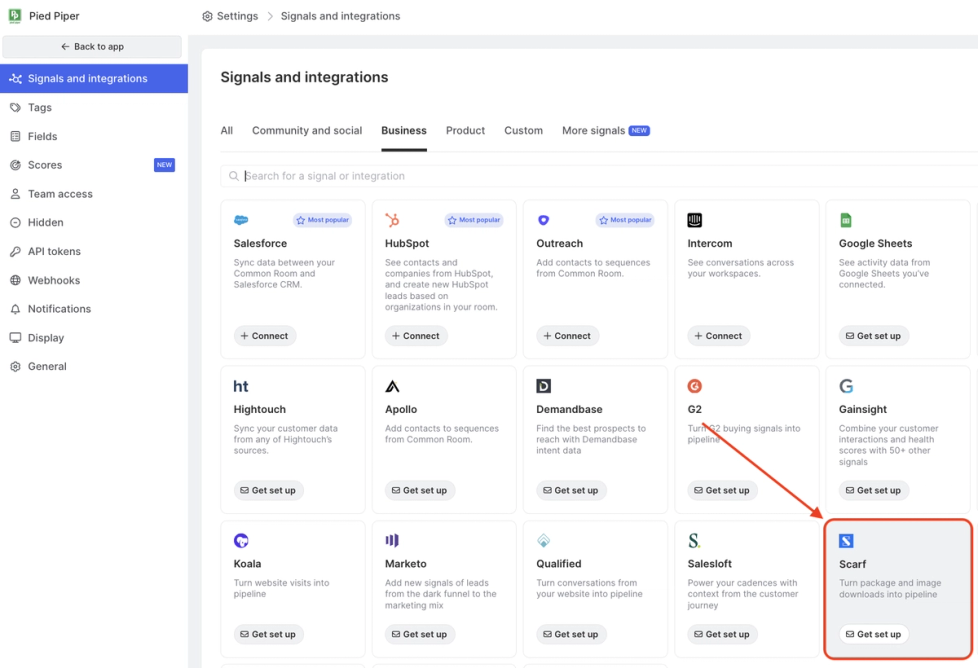Screen dimensions: 978x668
Task: Click the Outreach logo icon
Action: [543, 220]
